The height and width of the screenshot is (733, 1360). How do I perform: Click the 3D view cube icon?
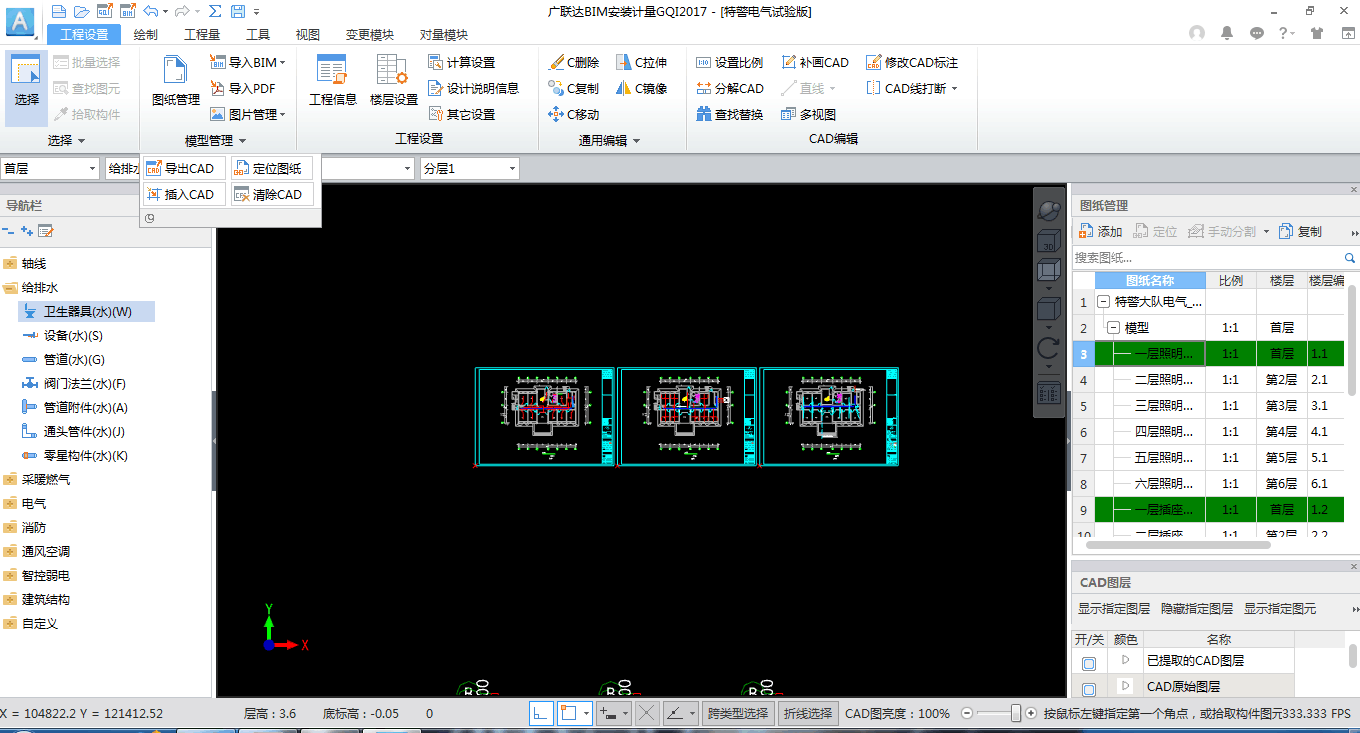pos(1049,240)
